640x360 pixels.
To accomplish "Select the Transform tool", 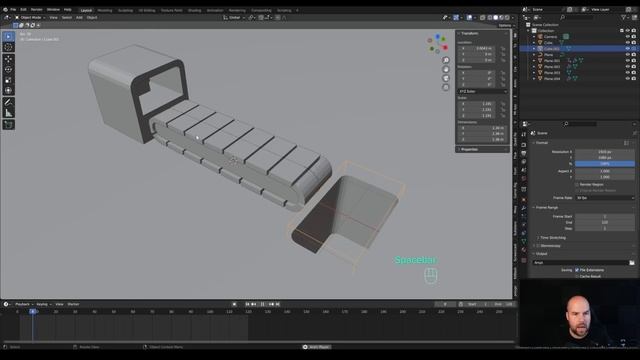I will (x=9, y=90).
